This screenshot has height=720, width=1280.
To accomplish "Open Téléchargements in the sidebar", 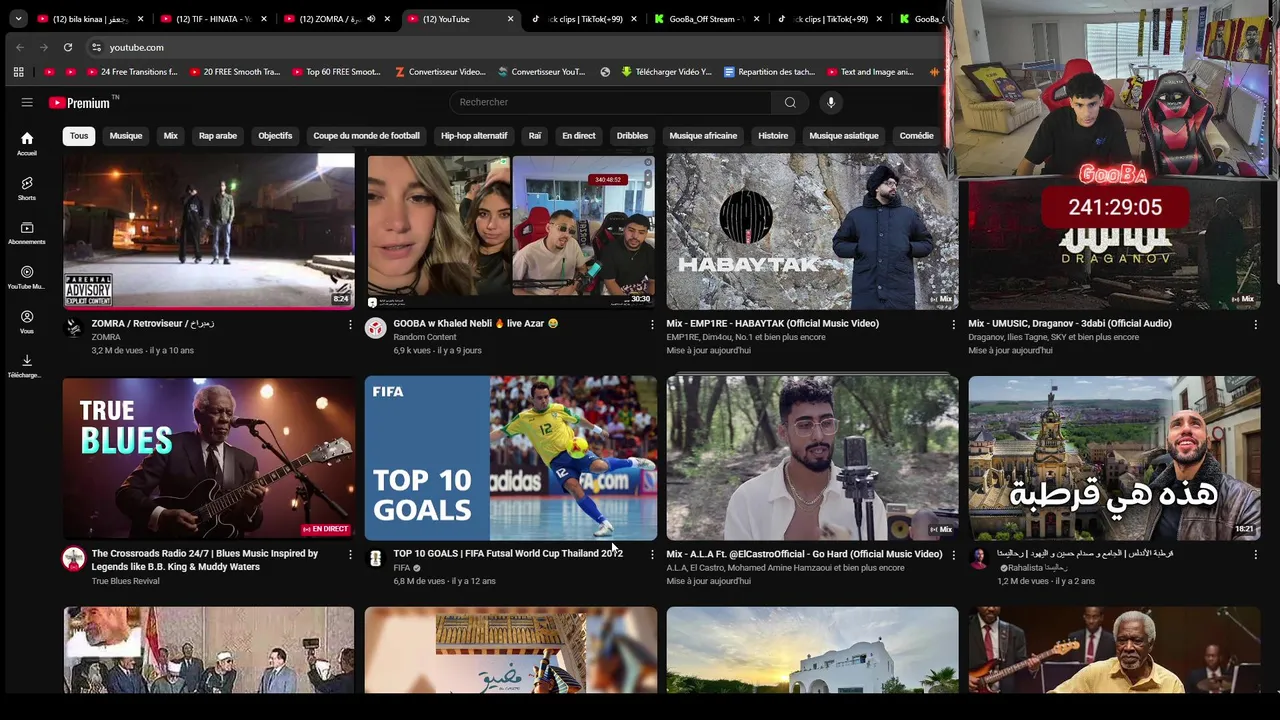I will click(x=27, y=366).
